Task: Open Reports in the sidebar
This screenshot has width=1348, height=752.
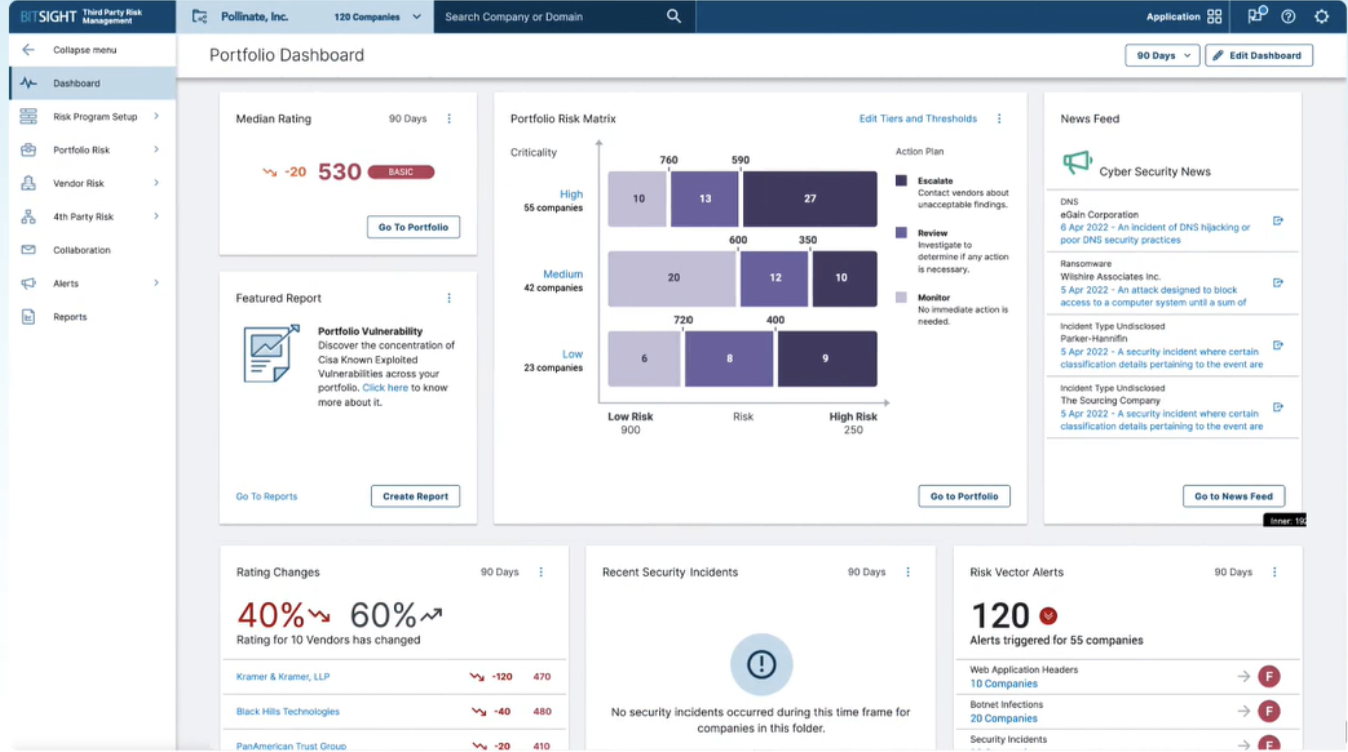Action: (70, 317)
